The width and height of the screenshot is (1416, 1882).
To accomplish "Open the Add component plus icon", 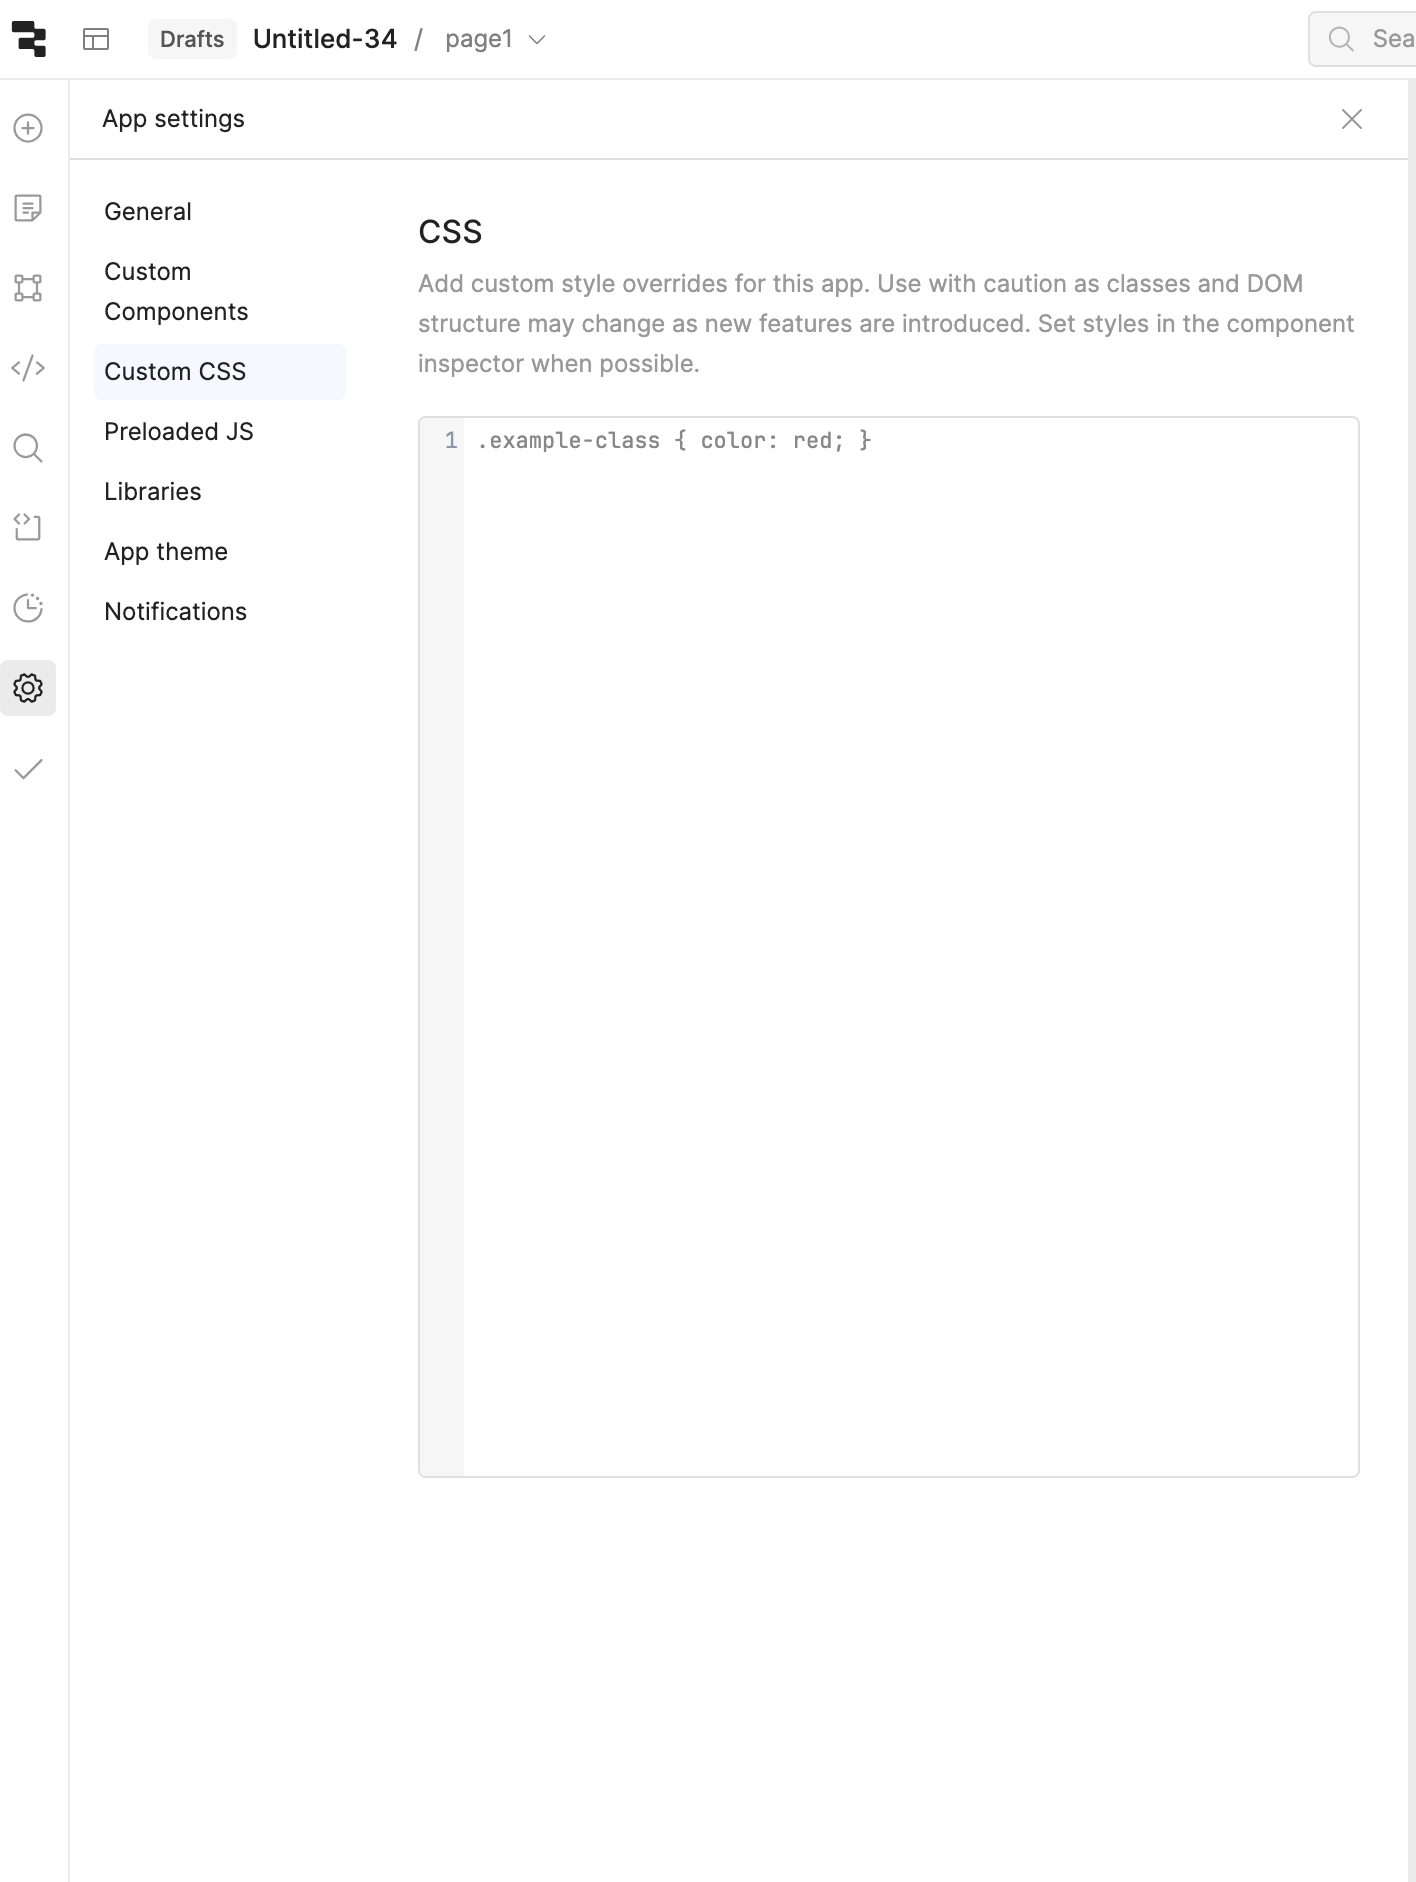I will (28, 128).
